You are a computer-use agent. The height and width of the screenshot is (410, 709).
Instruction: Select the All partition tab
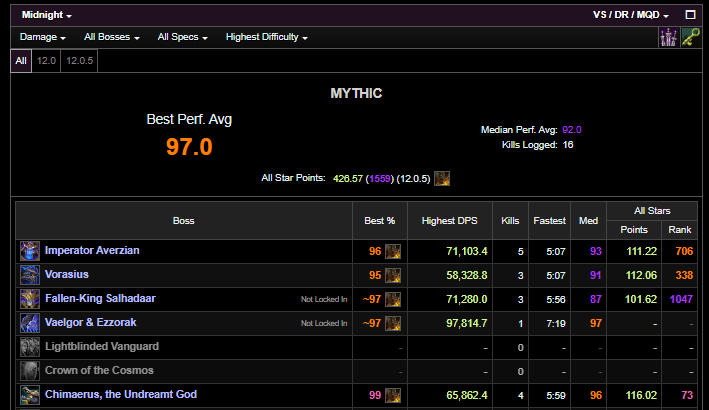(21, 61)
